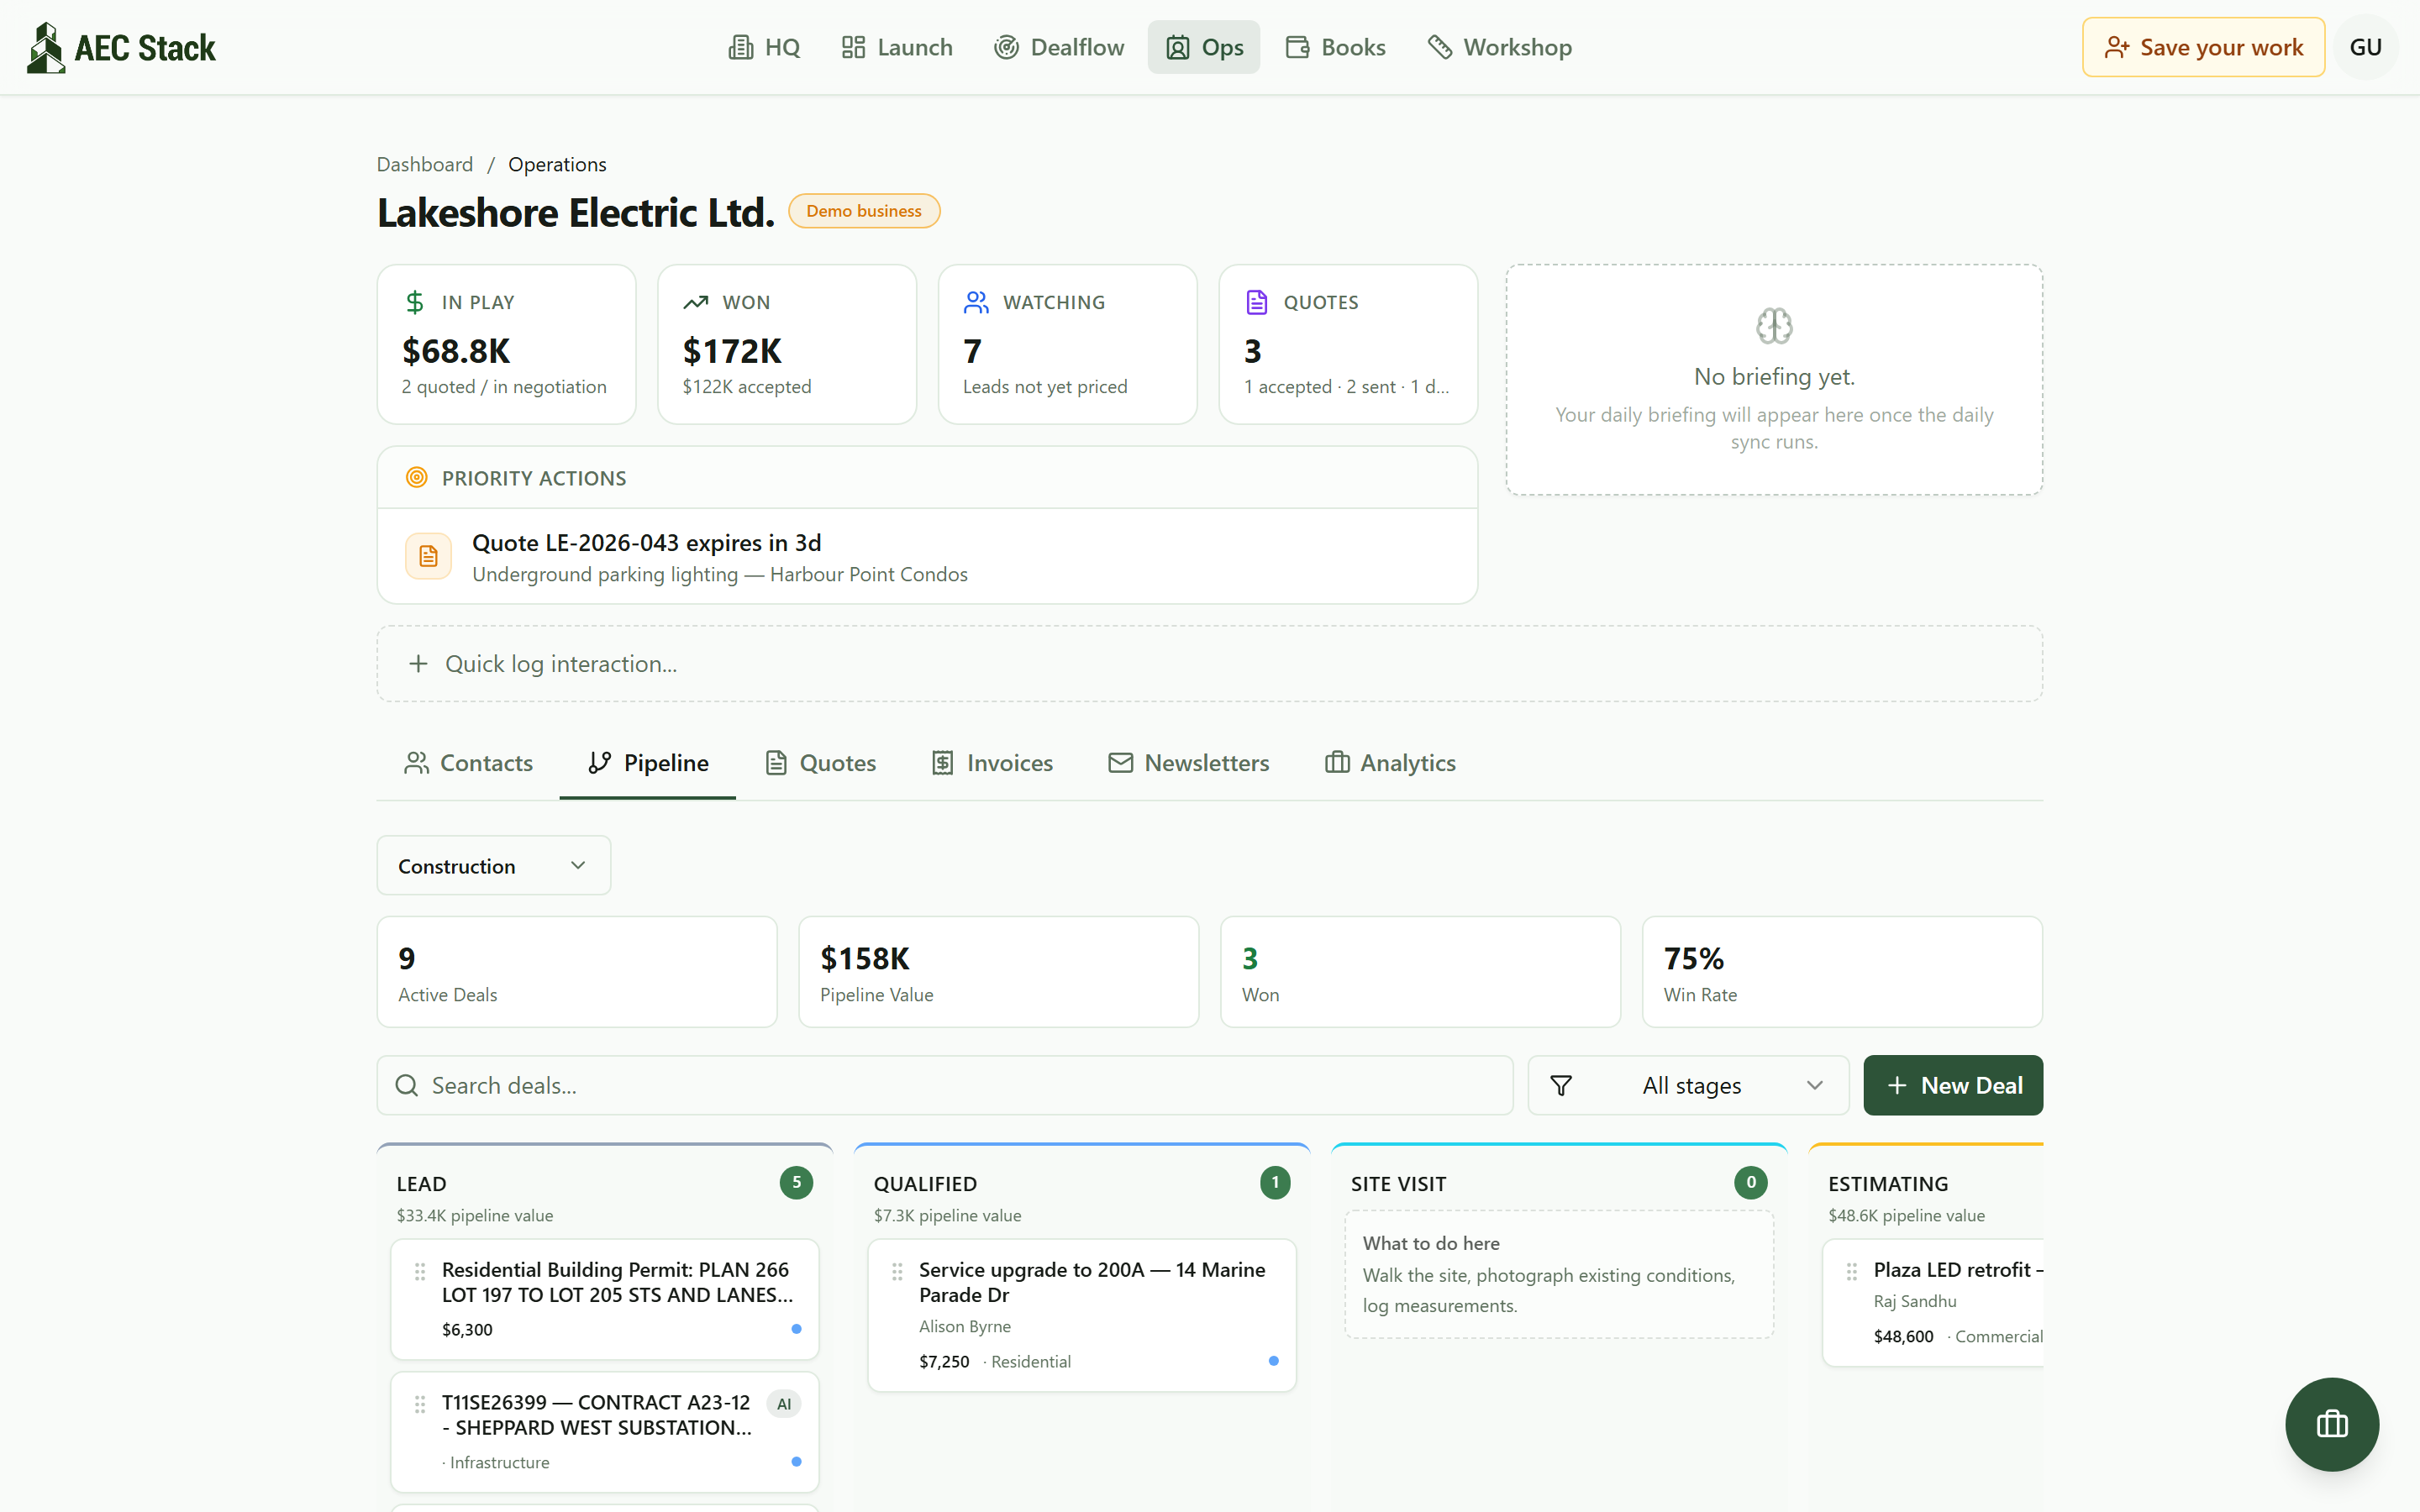Open Quote LE-2026-043 expiry action
The image size is (2420, 1512).
(927, 556)
